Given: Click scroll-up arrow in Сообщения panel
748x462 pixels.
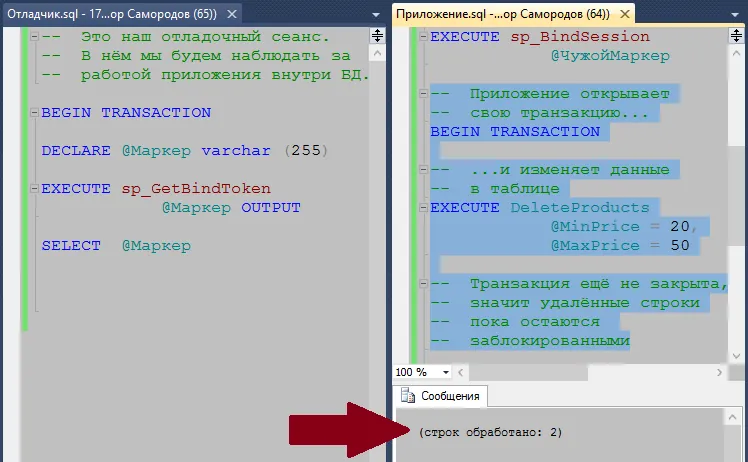Looking at the screenshot, I should pyautogui.click(x=733, y=418).
